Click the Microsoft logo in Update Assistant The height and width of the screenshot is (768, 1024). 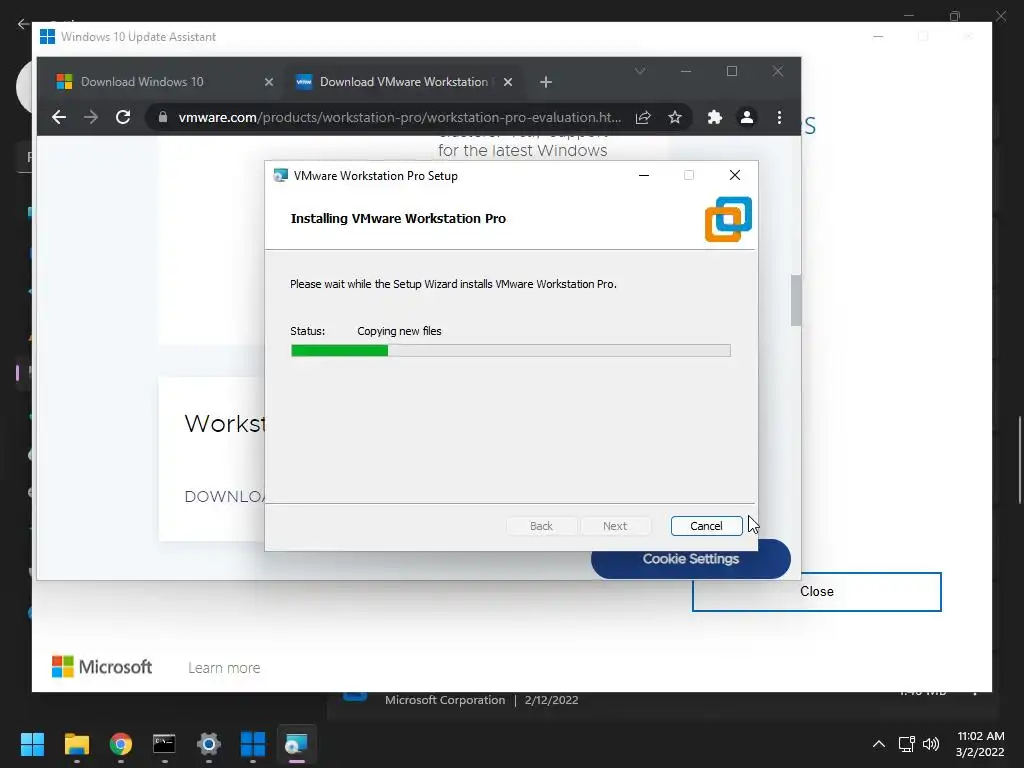102,667
